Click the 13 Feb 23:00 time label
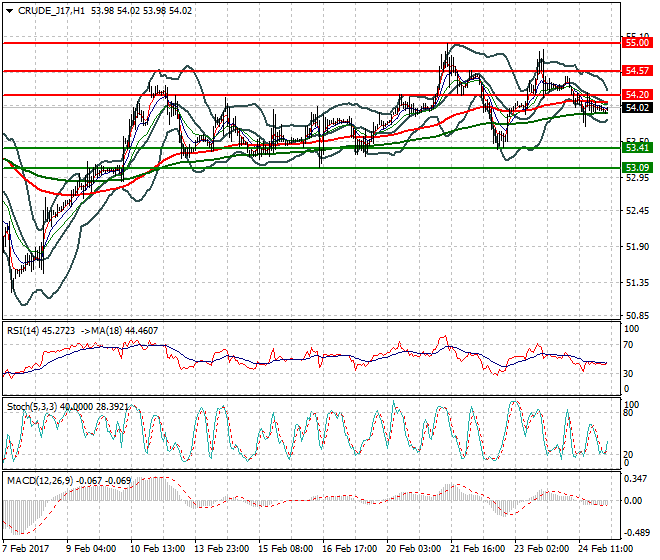Screen dimensions: 660x560 pos(221,549)
